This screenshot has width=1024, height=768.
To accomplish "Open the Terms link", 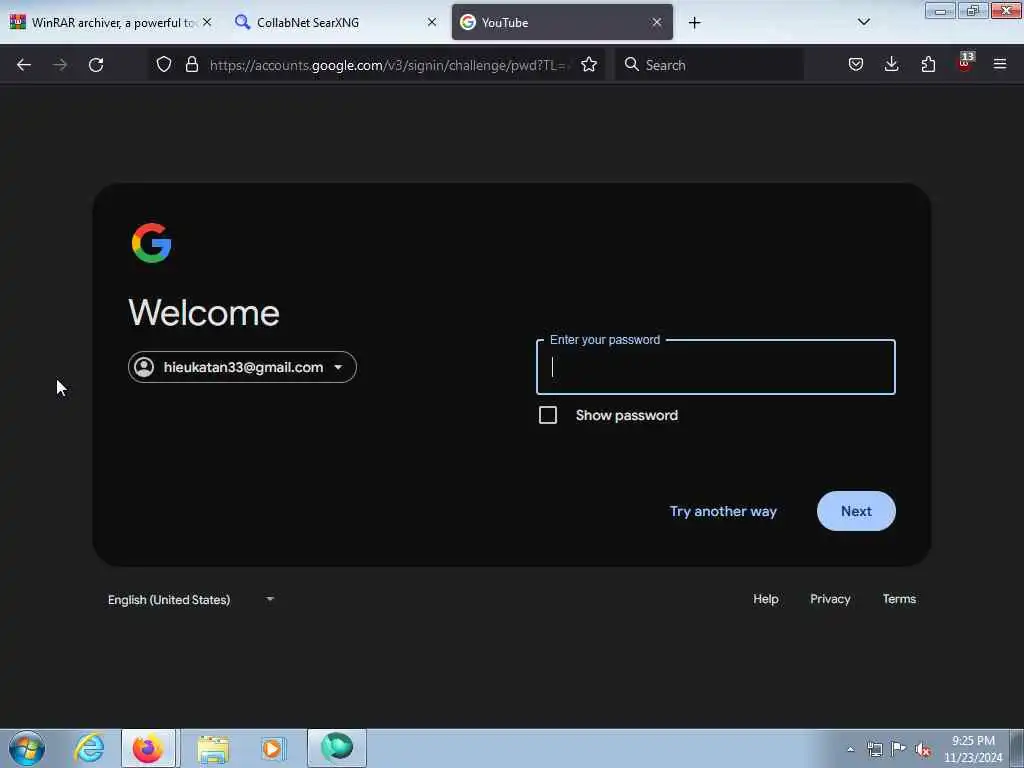I will click(899, 599).
